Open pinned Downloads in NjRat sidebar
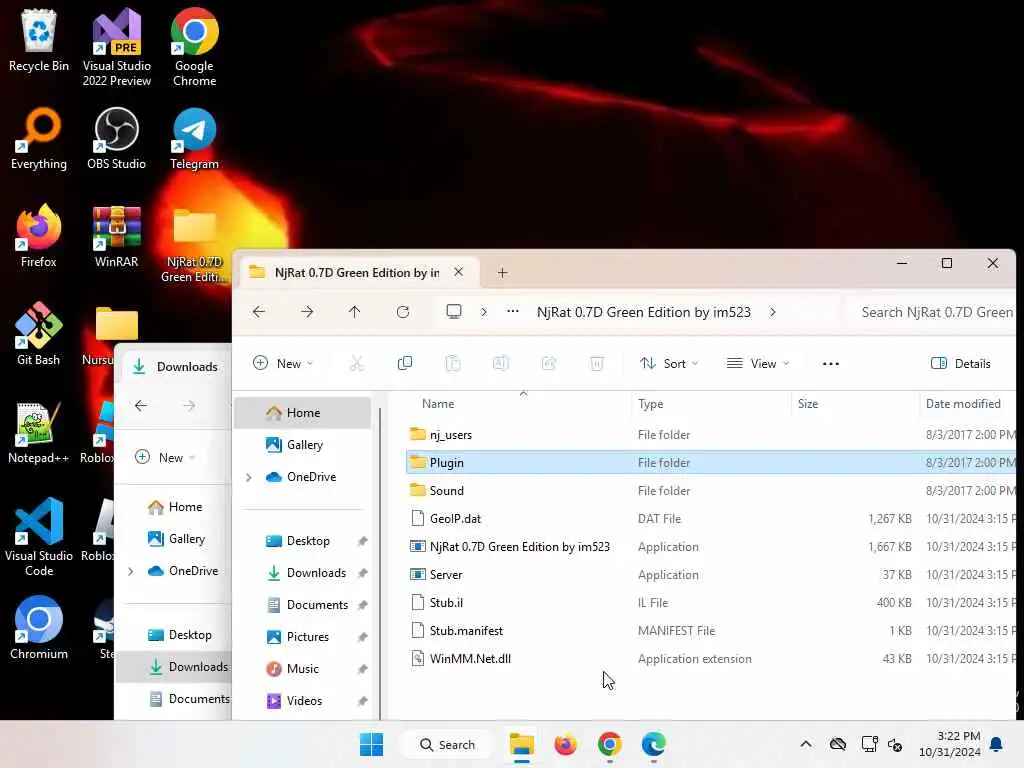Viewport: 1024px width, 768px height. [x=302, y=573]
